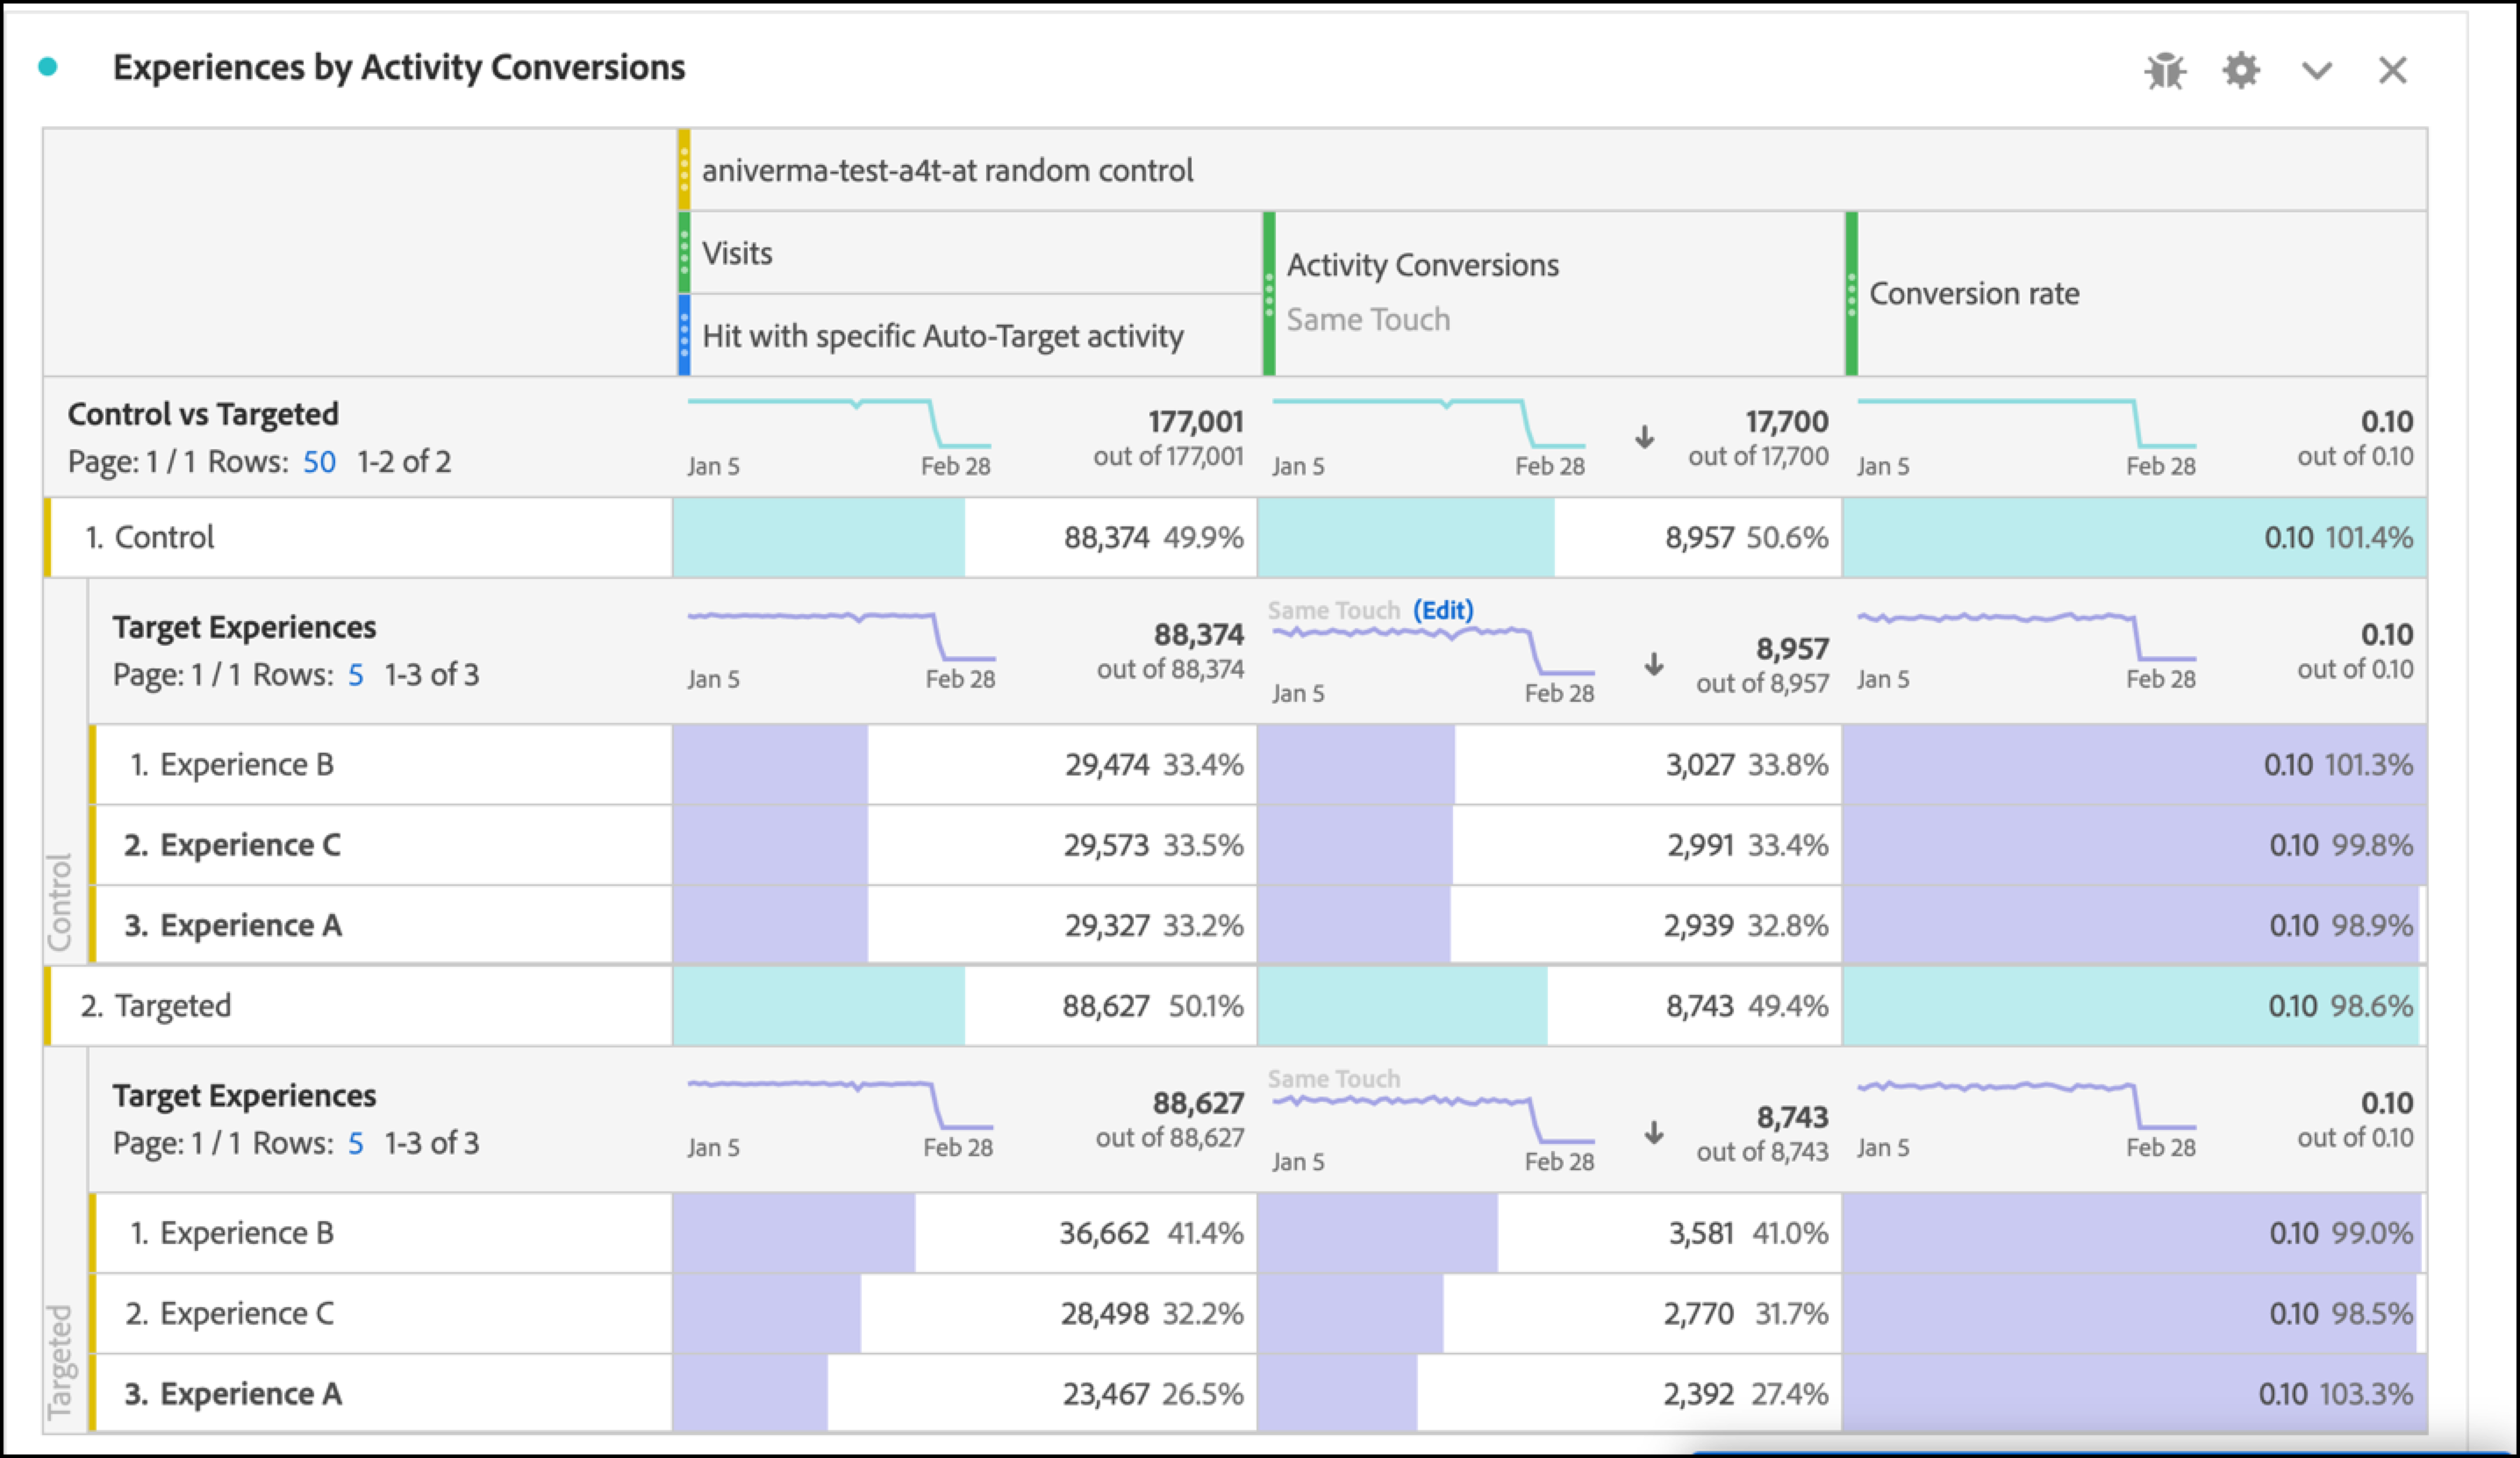Collapse panel using the chevron arrow
Viewport: 2520px width, 1458px height.
(2317, 71)
